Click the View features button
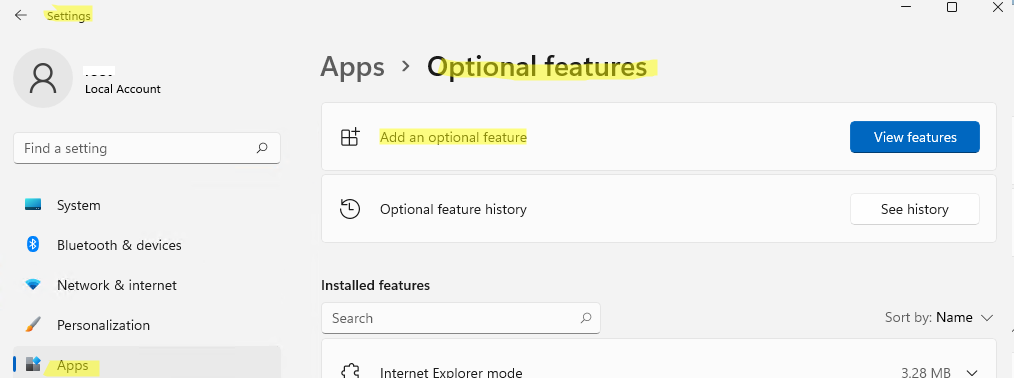This screenshot has width=1014, height=378. (x=914, y=137)
